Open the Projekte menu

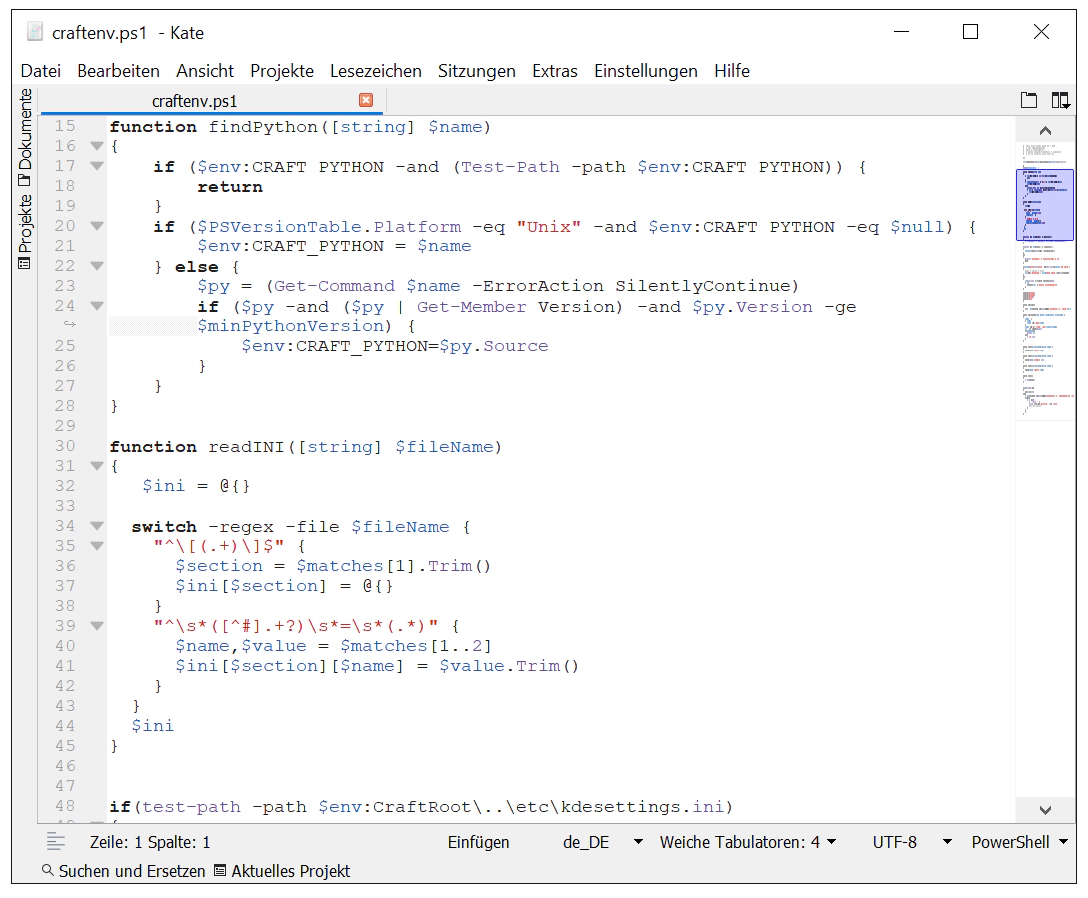(x=282, y=71)
